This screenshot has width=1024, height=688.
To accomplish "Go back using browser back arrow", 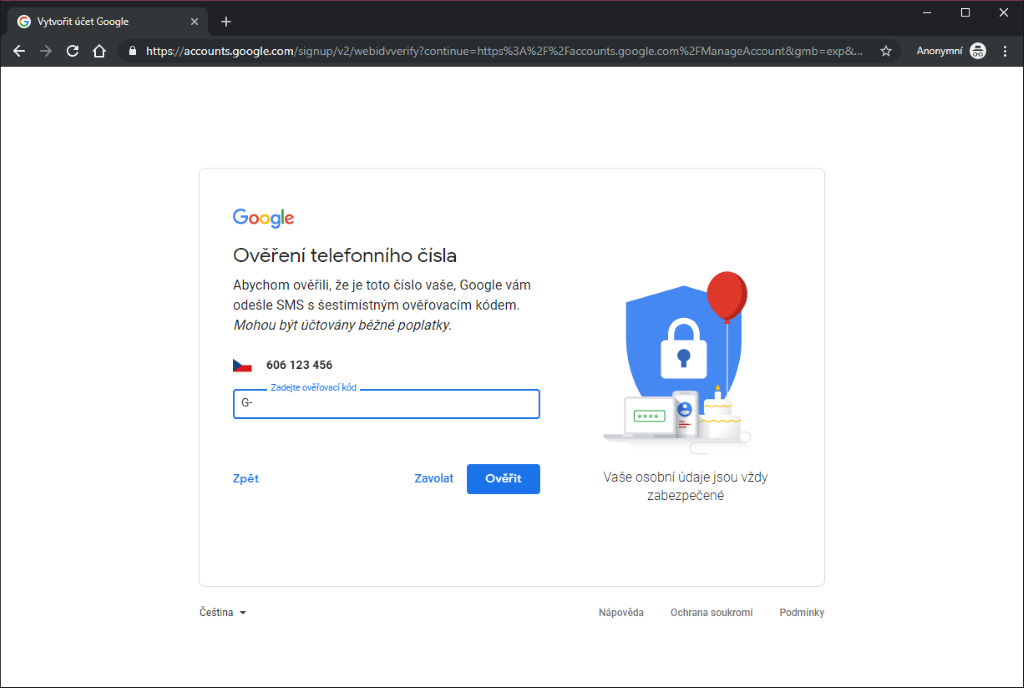I will pyautogui.click(x=19, y=51).
